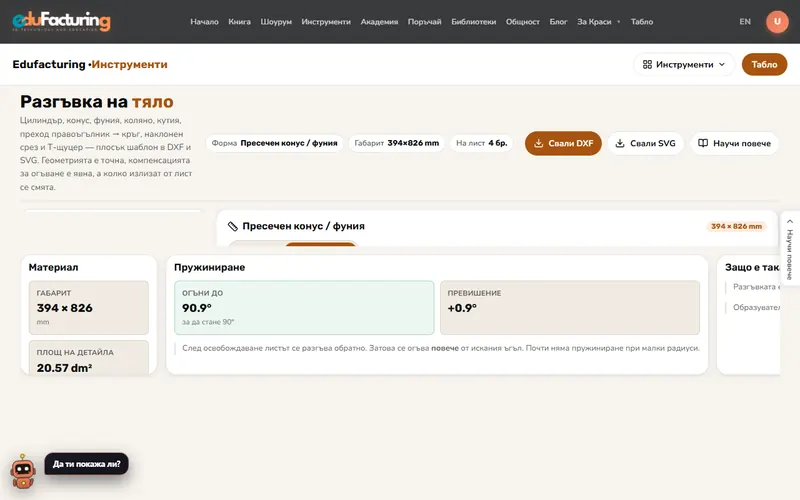Click the orange Табло button
Image resolution: width=800 pixels, height=500 pixels.
point(764,64)
